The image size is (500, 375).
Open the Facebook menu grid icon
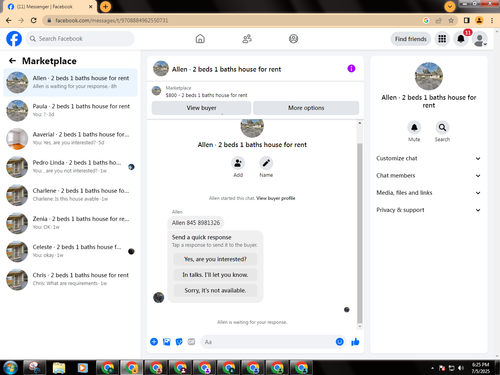pos(442,39)
